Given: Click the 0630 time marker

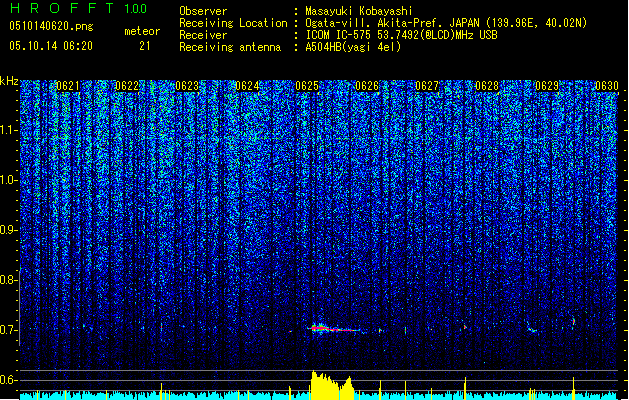Looking at the screenshot, I should [607, 86].
